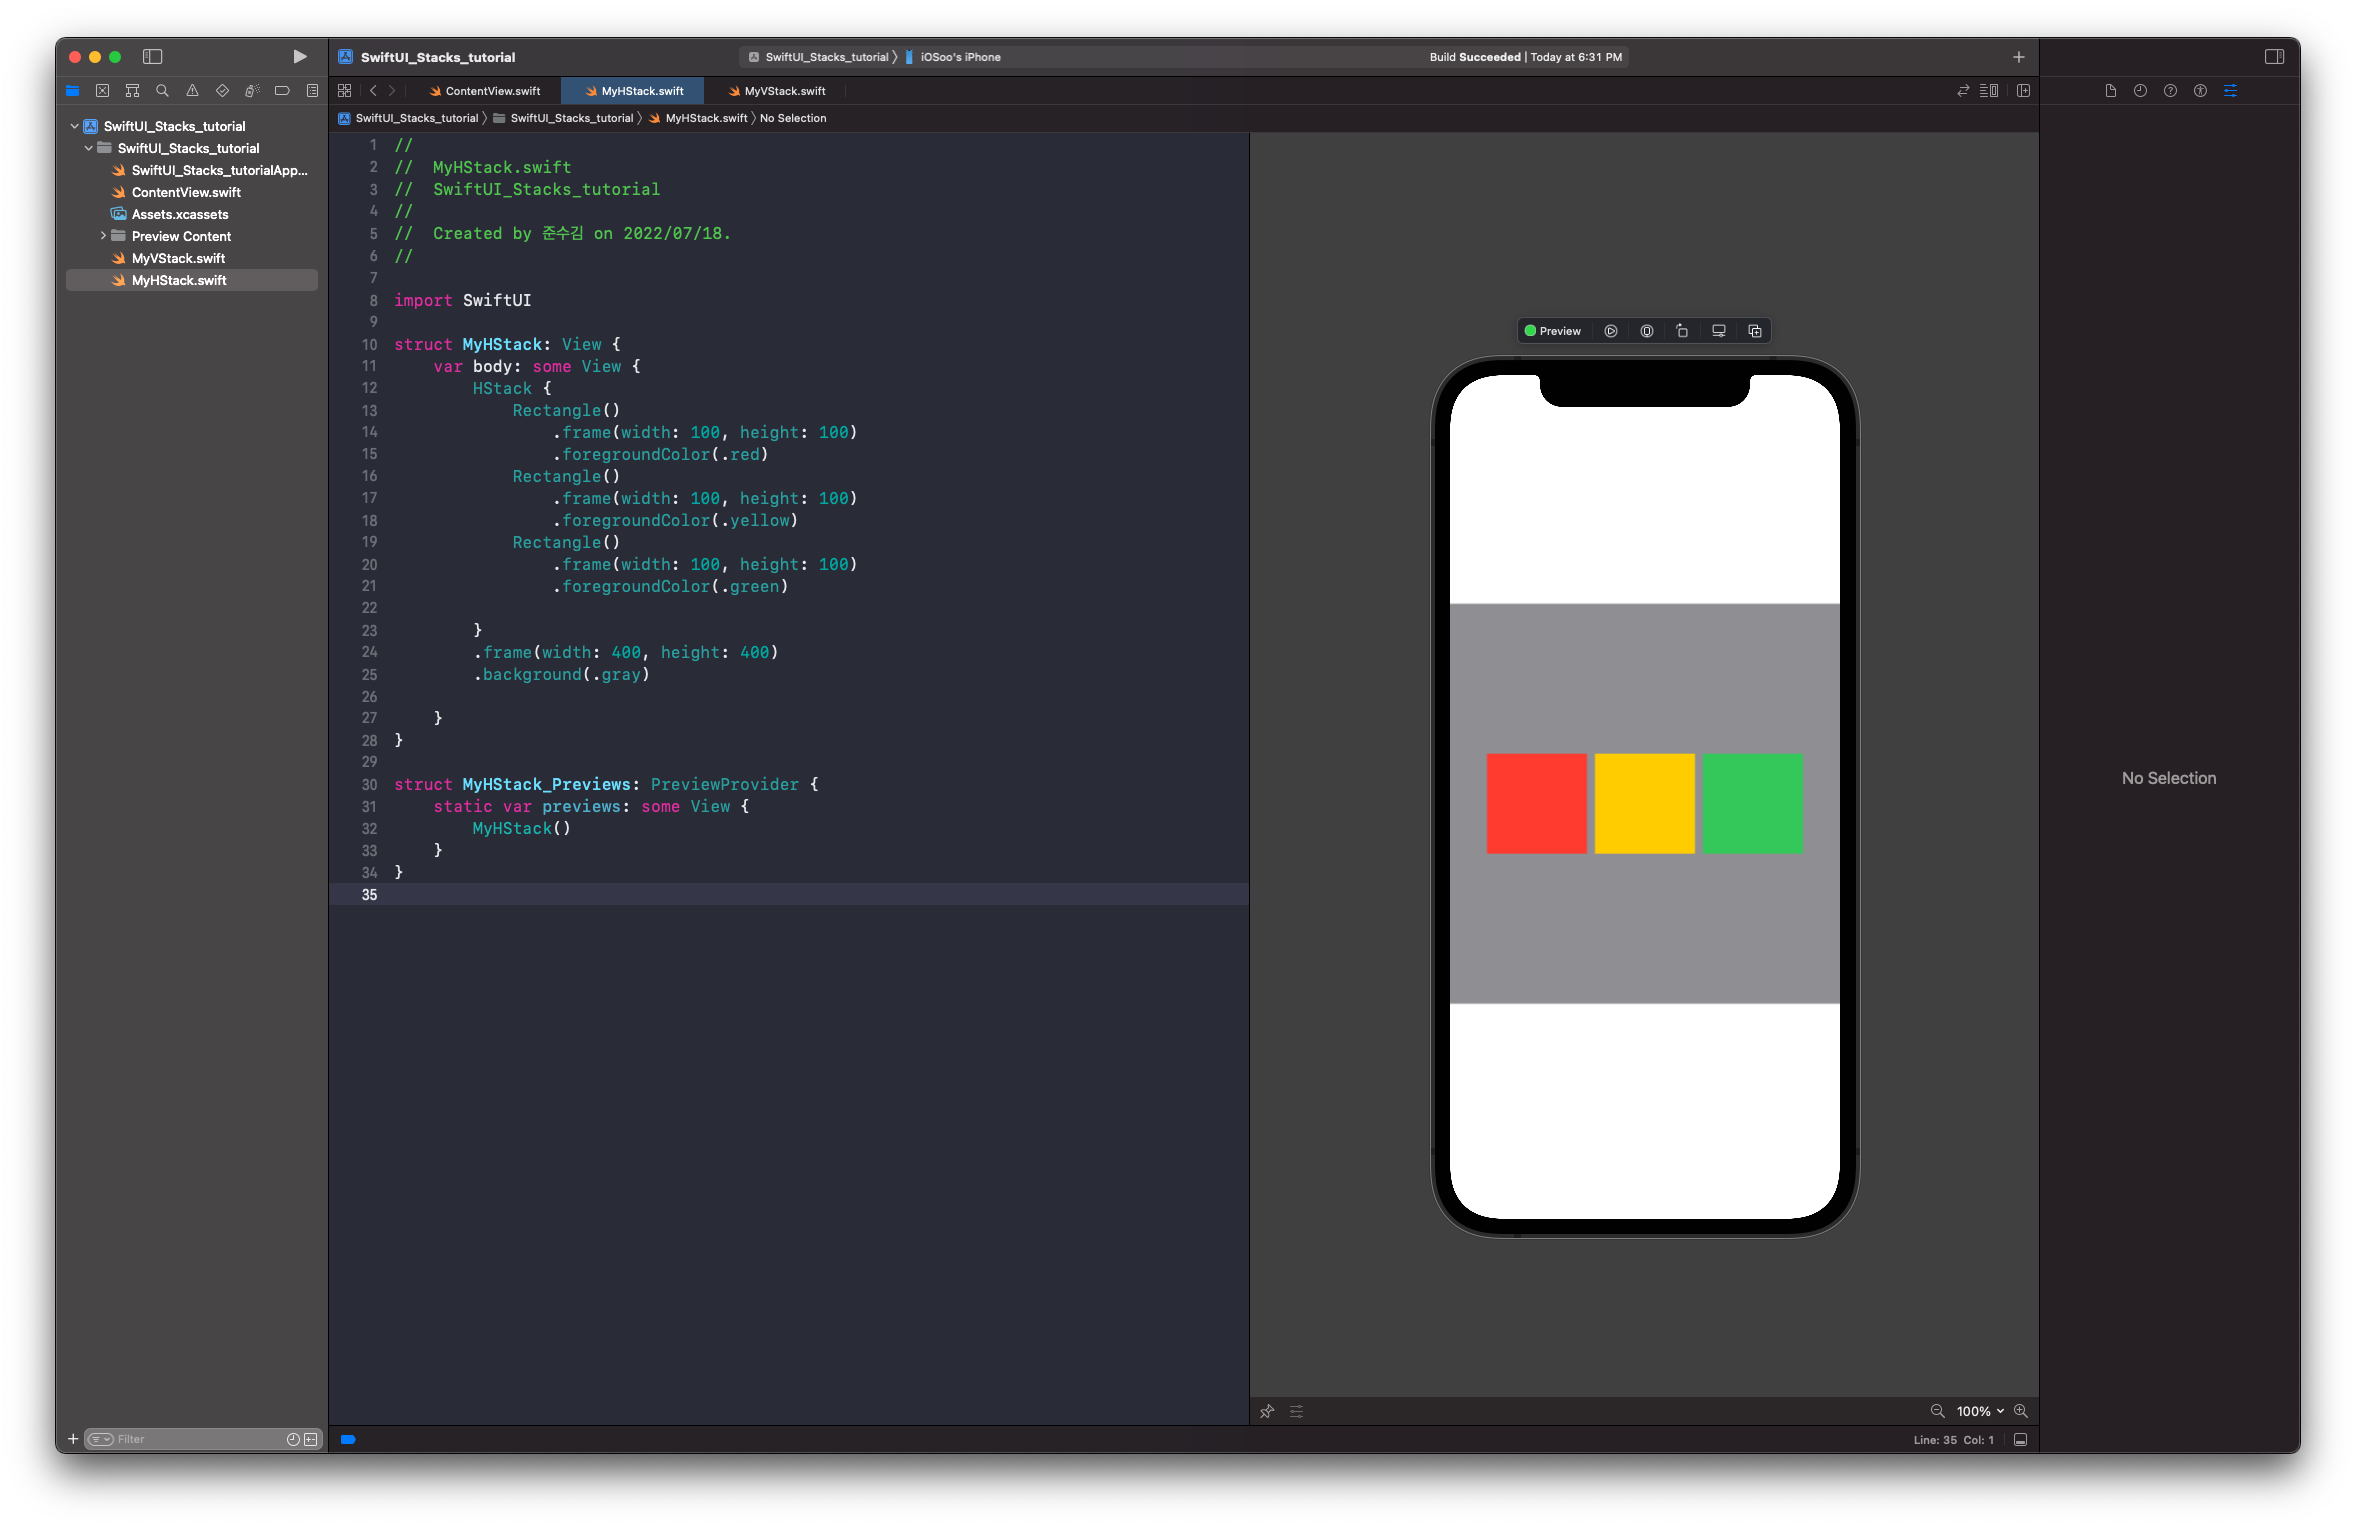Click the red rectangle in preview
The width and height of the screenshot is (2356, 1527).
click(1536, 803)
